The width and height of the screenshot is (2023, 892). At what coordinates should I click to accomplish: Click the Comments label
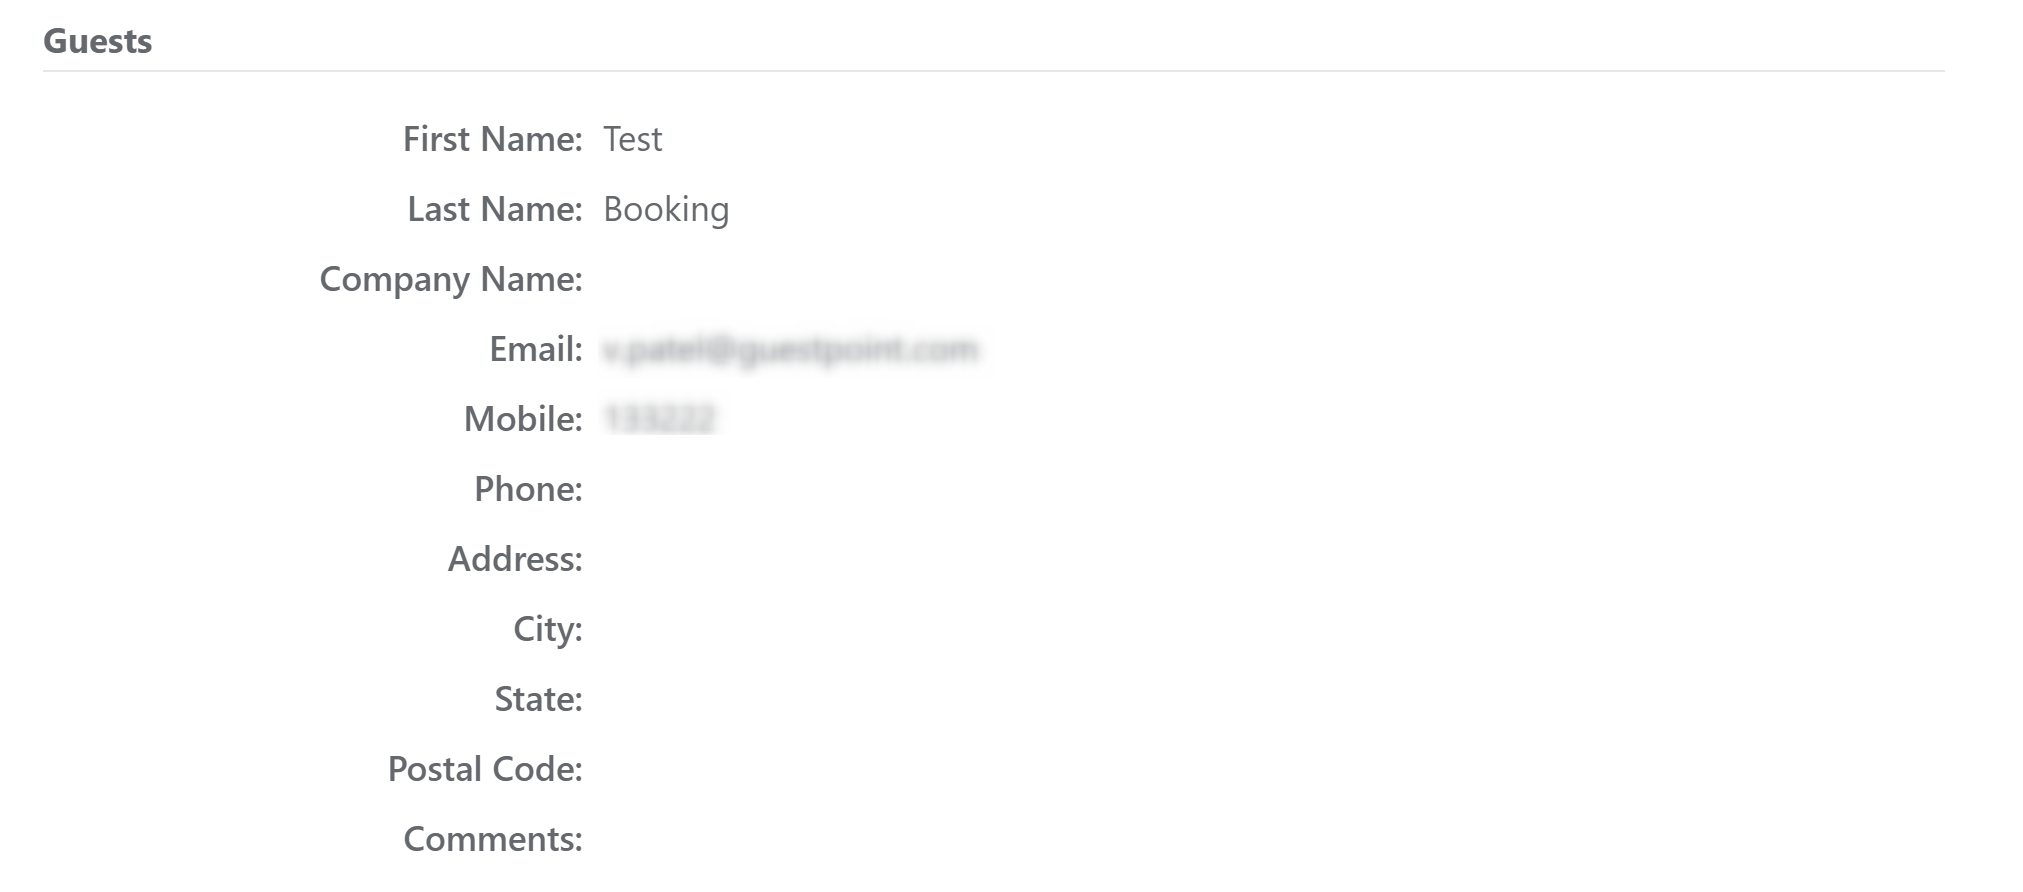pos(492,839)
